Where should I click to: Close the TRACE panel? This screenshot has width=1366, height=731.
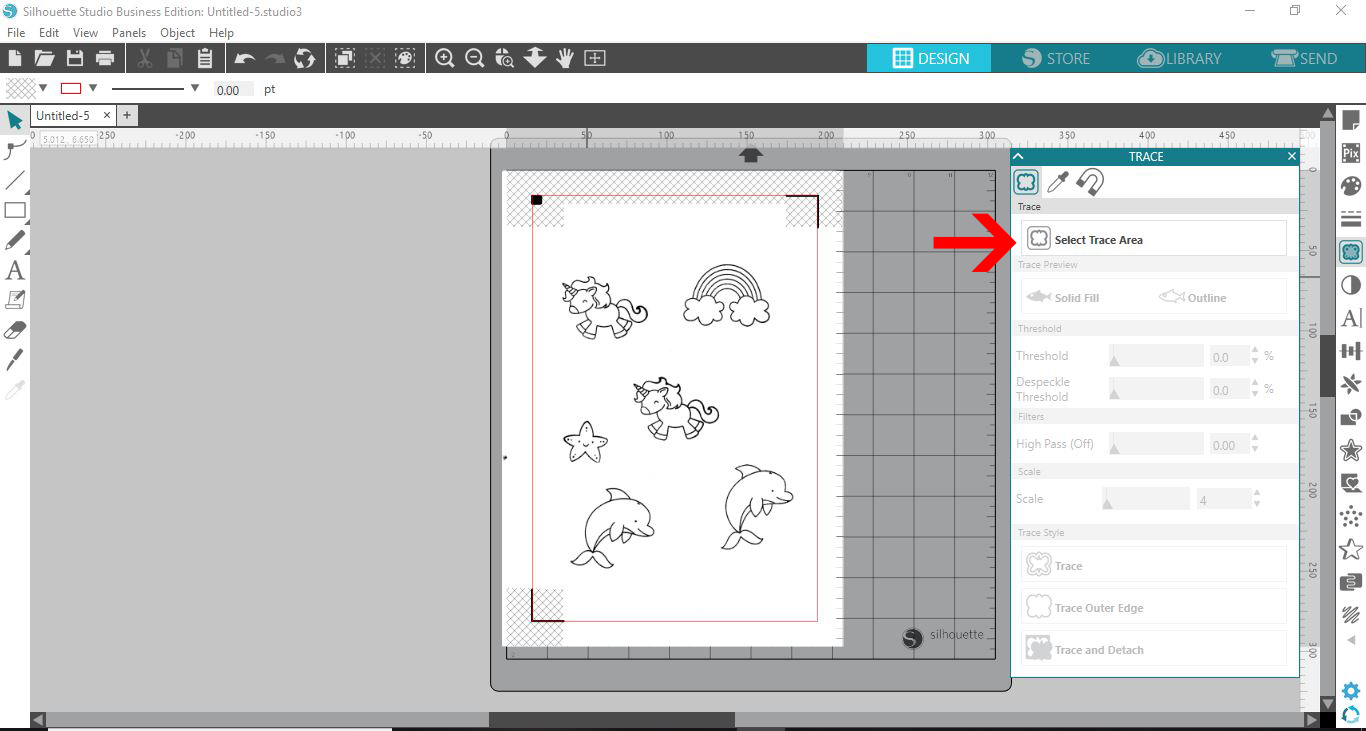[x=1291, y=156]
